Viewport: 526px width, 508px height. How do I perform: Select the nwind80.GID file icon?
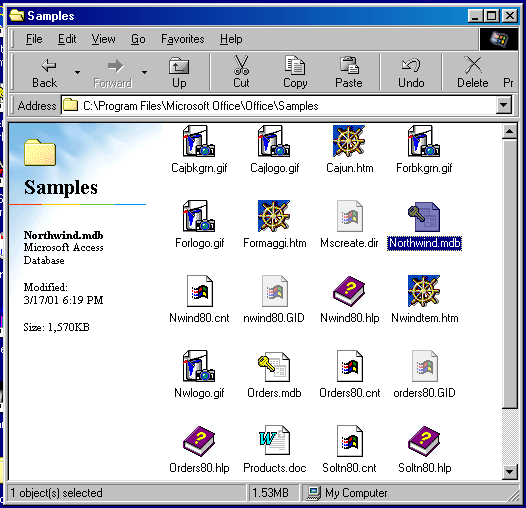point(275,291)
